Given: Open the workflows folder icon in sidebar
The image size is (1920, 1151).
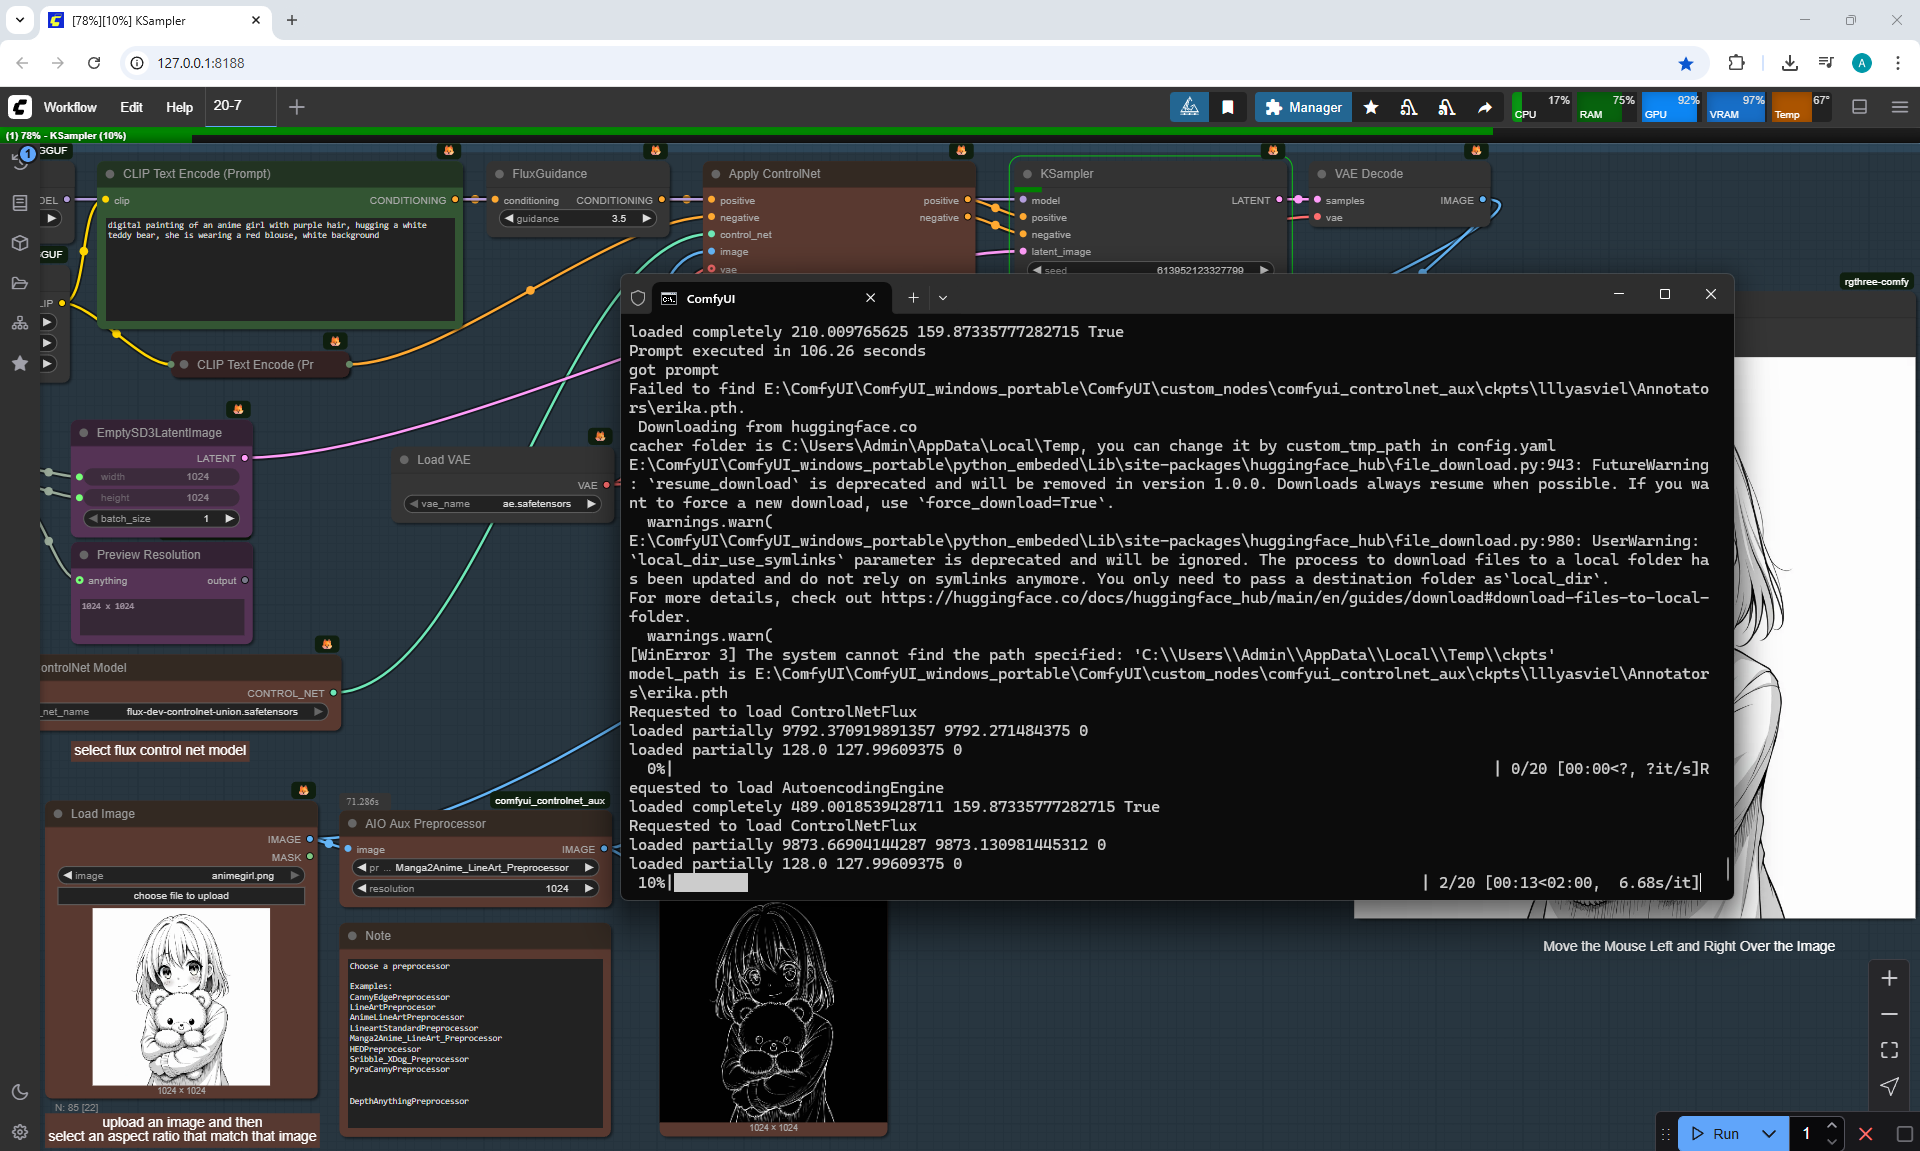Looking at the screenshot, I should [20, 283].
